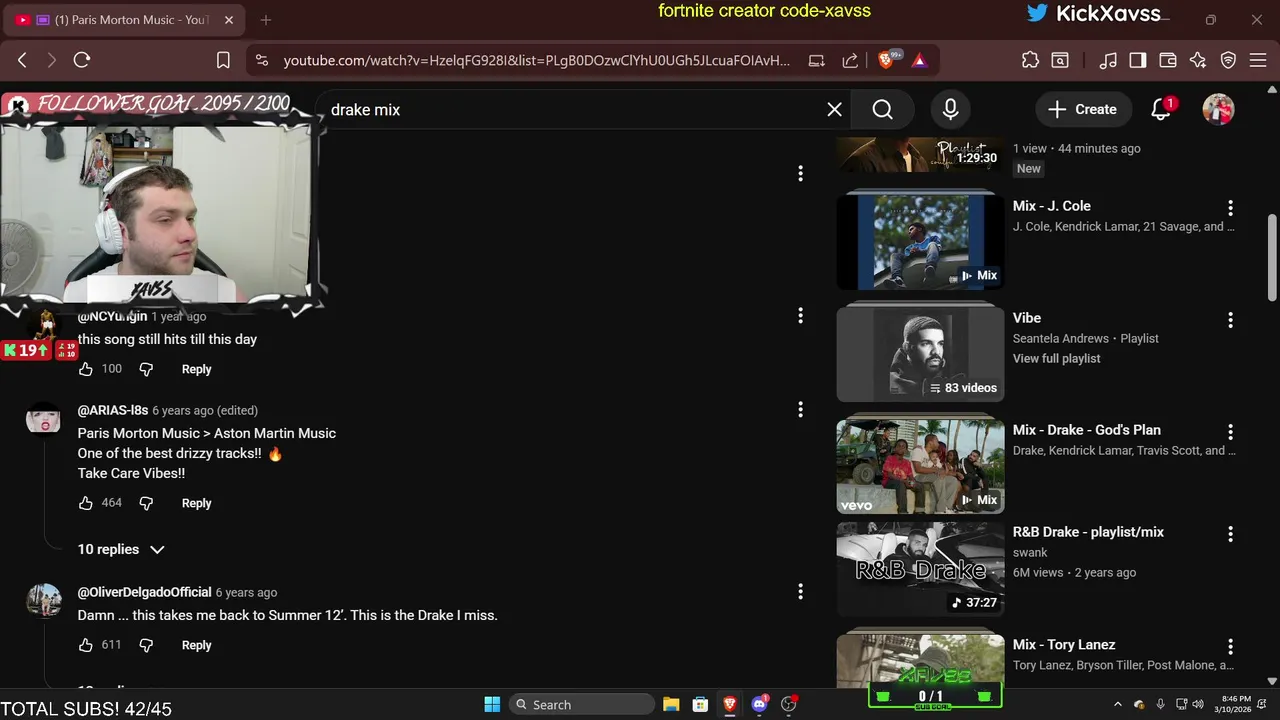The height and width of the screenshot is (720, 1280).
Task: Open the Brave Wallet icon
Action: (1167, 60)
